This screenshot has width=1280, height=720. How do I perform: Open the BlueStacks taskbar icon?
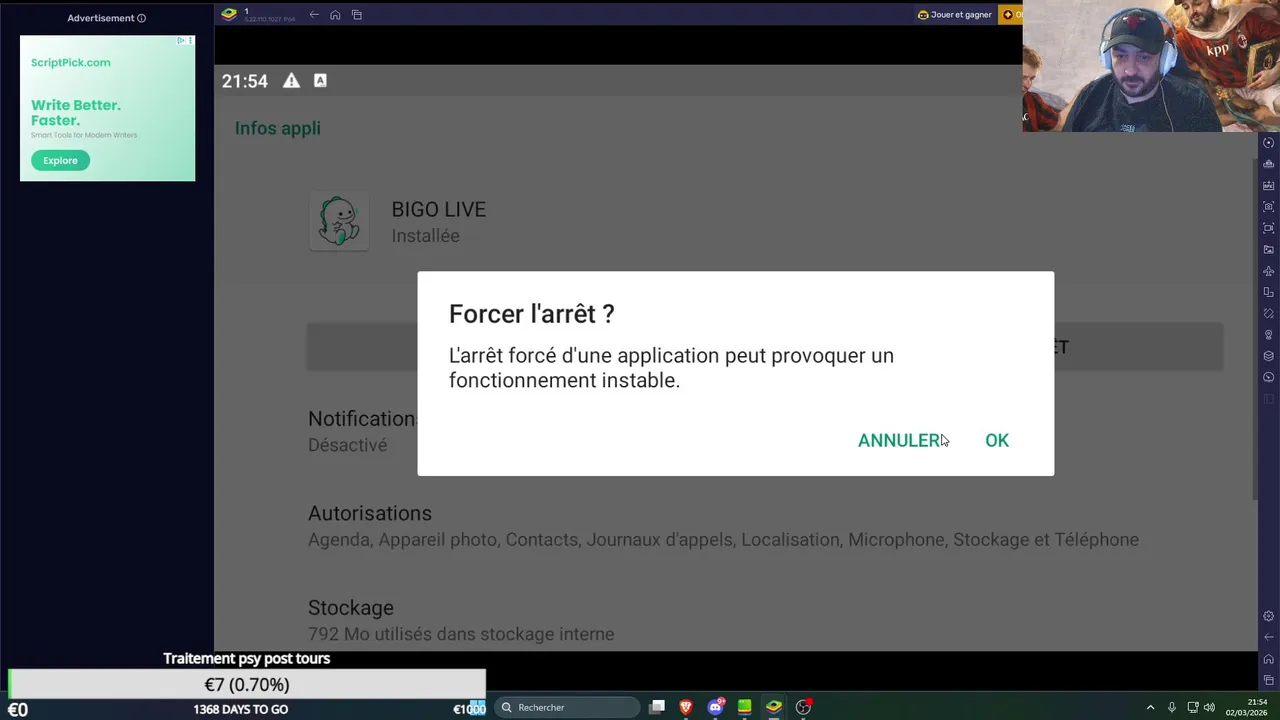(x=774, y=707)
